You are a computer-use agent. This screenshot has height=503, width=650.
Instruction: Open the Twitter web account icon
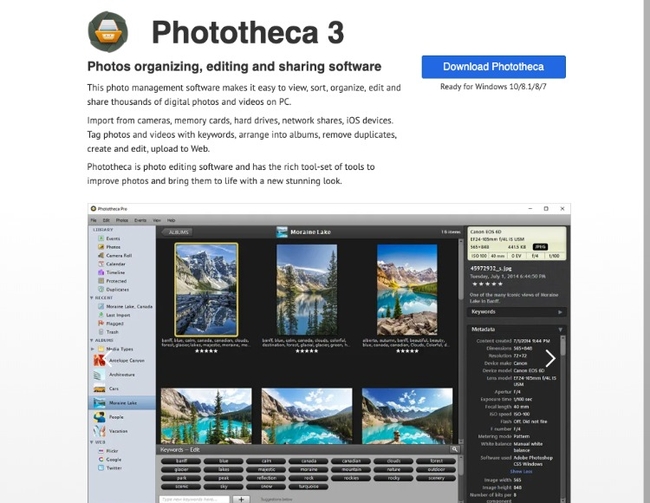pos(101,468)
